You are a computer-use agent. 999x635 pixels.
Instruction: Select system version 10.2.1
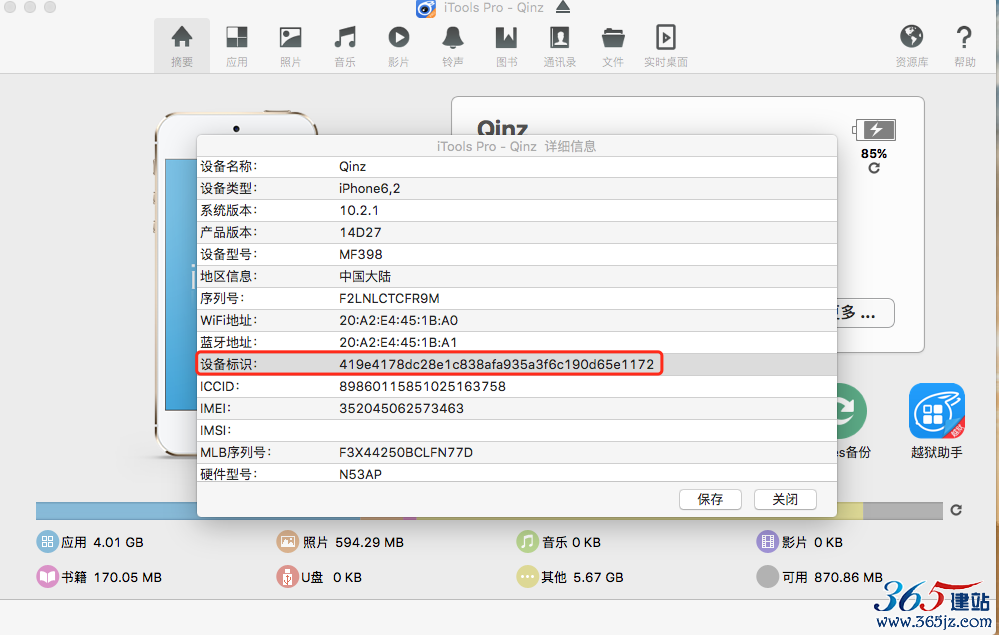click(x=359, y=210)
